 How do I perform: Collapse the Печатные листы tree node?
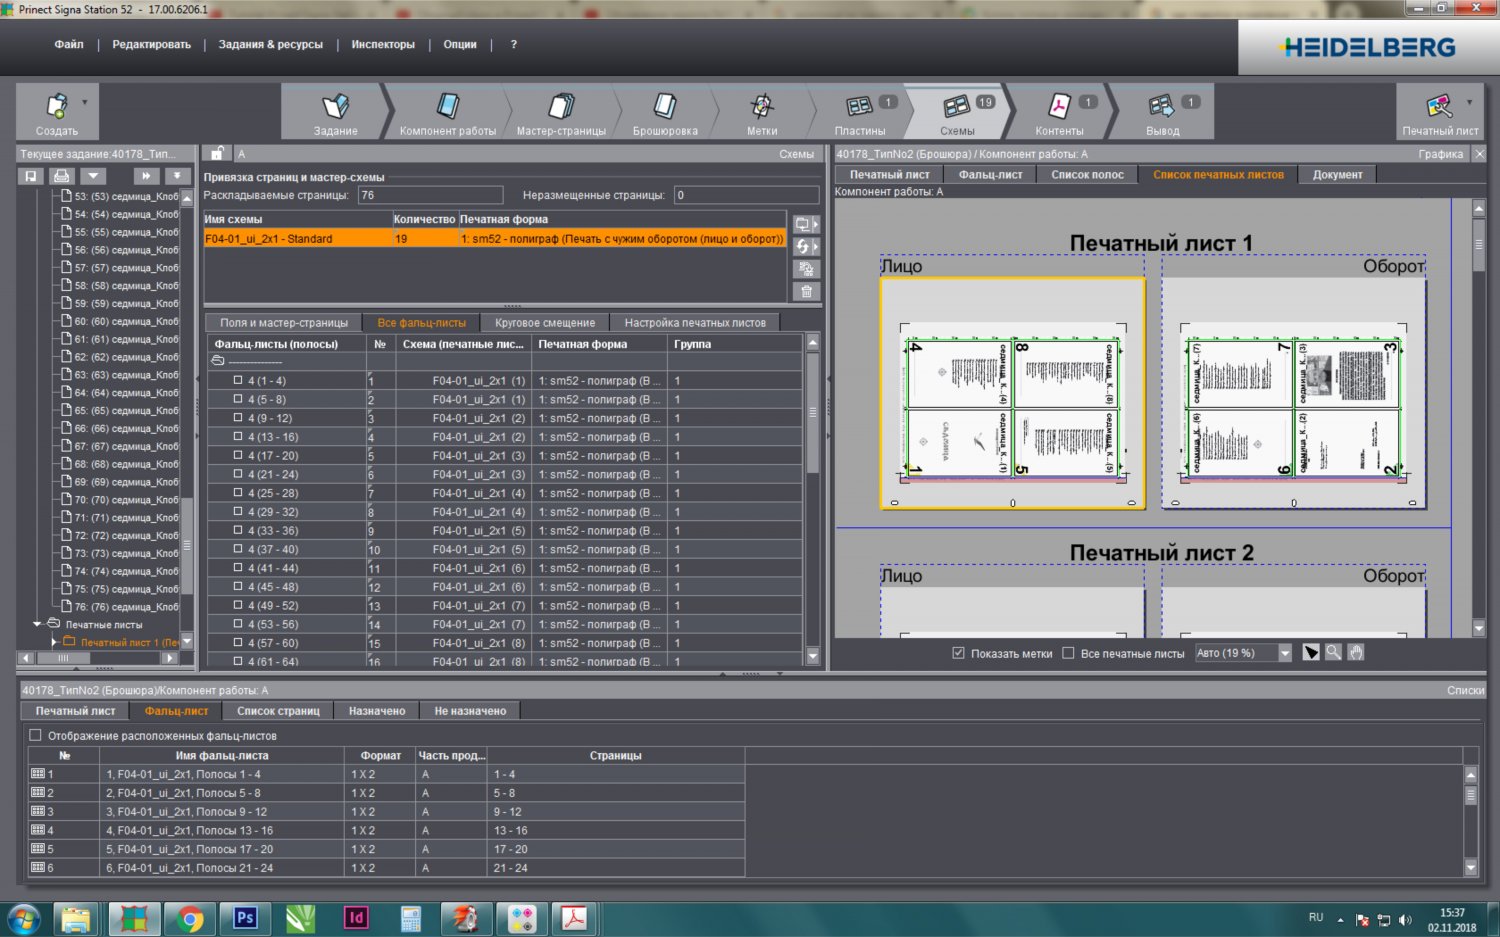click(38, 624)
